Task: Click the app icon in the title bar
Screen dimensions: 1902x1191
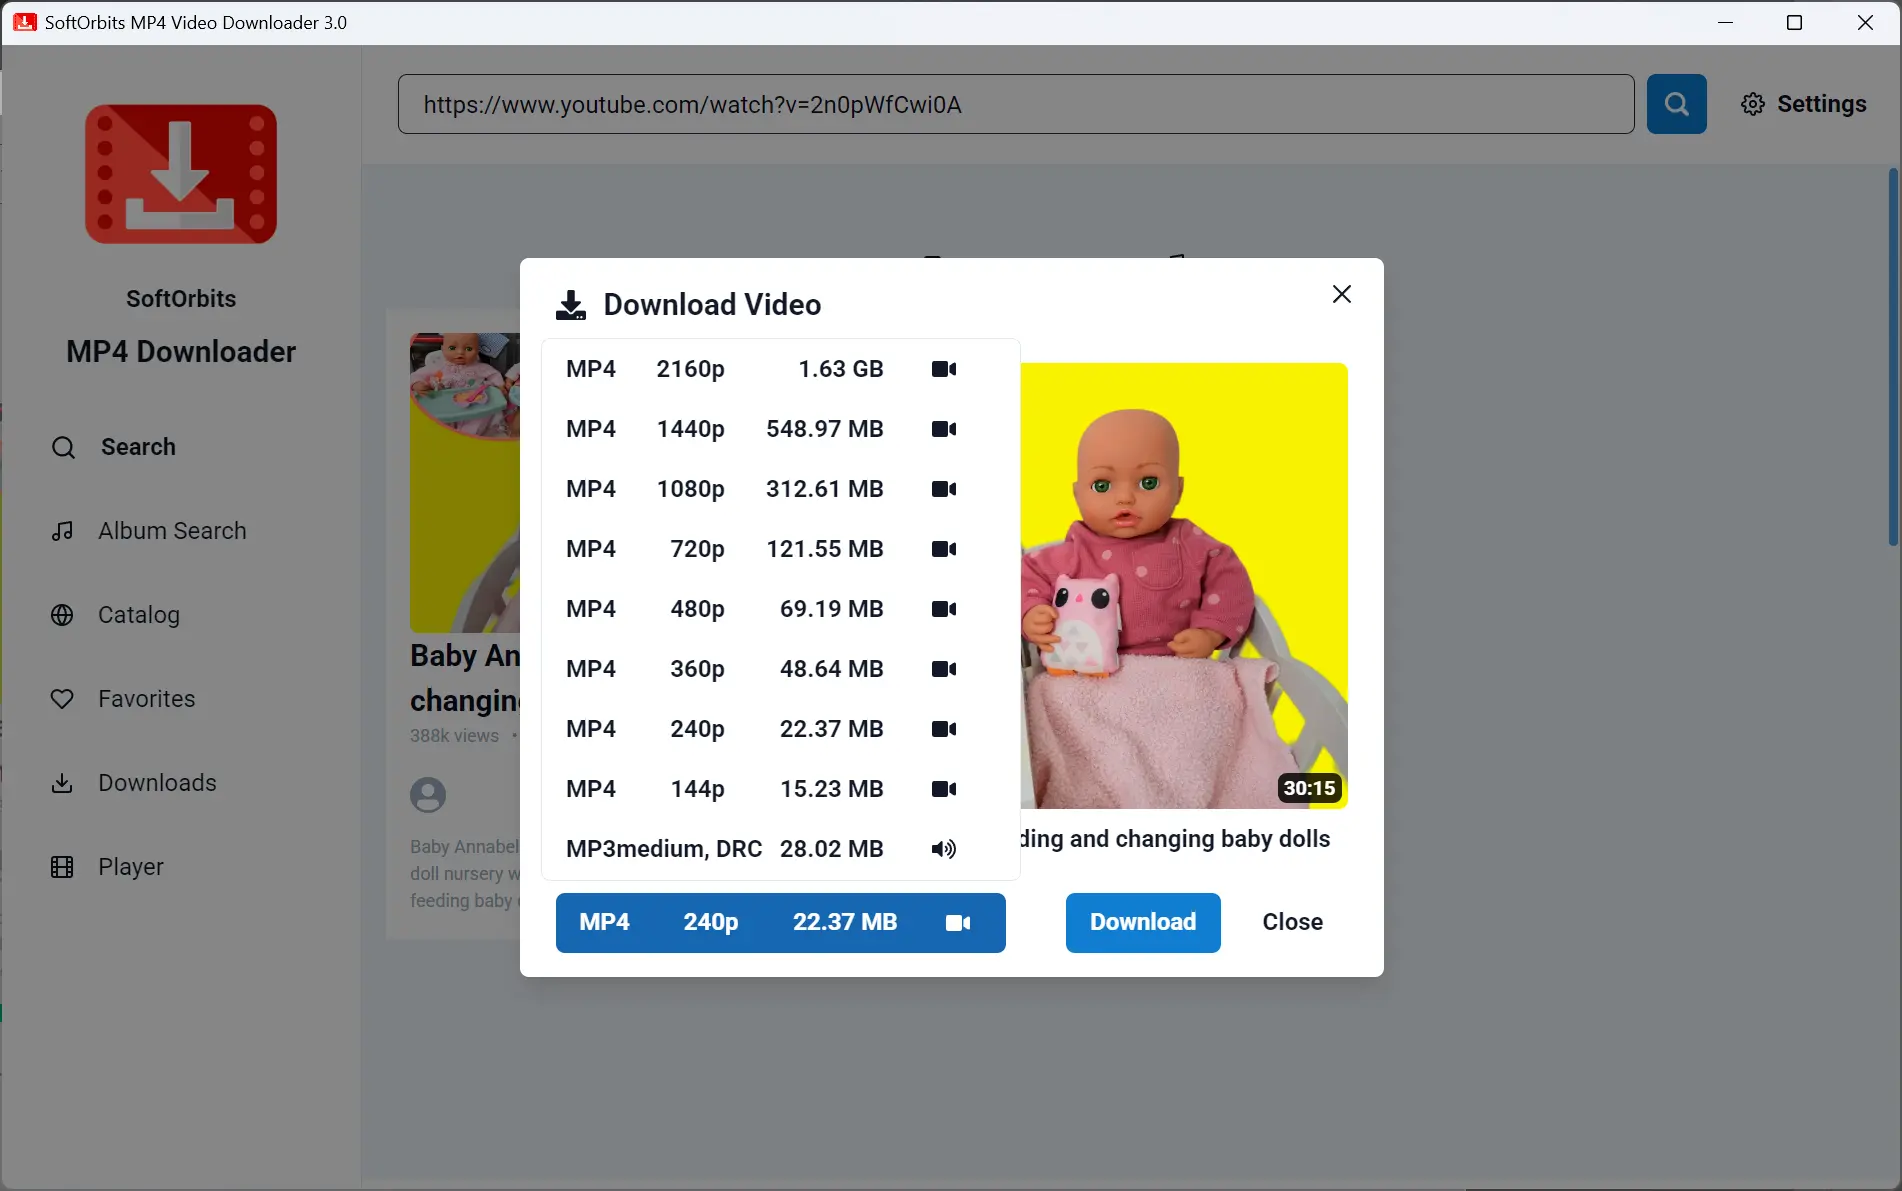Action: pos(24,22)
